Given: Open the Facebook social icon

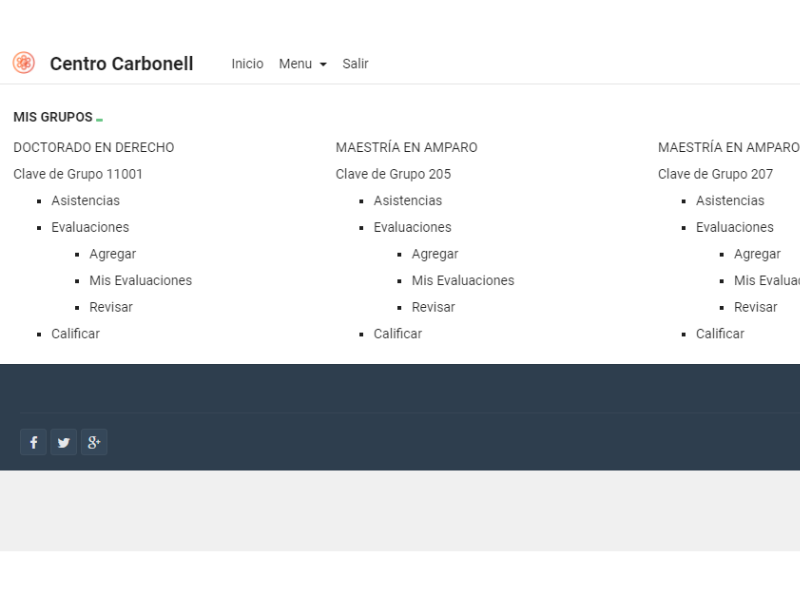Looking at the screenshot, I should click(33, 442).
